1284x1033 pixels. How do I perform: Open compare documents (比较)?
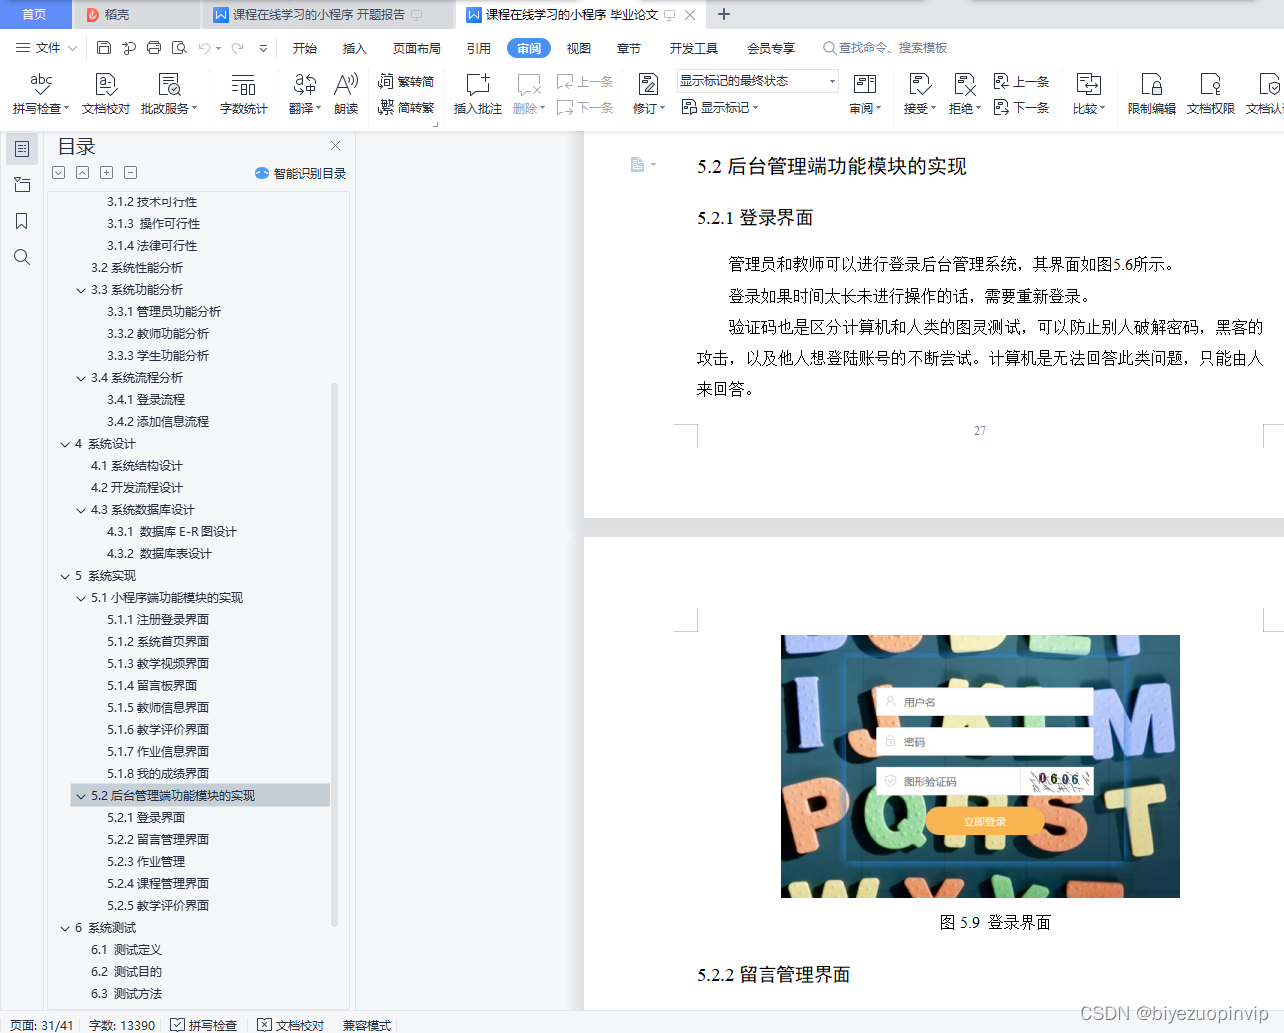coord(1089,93)
